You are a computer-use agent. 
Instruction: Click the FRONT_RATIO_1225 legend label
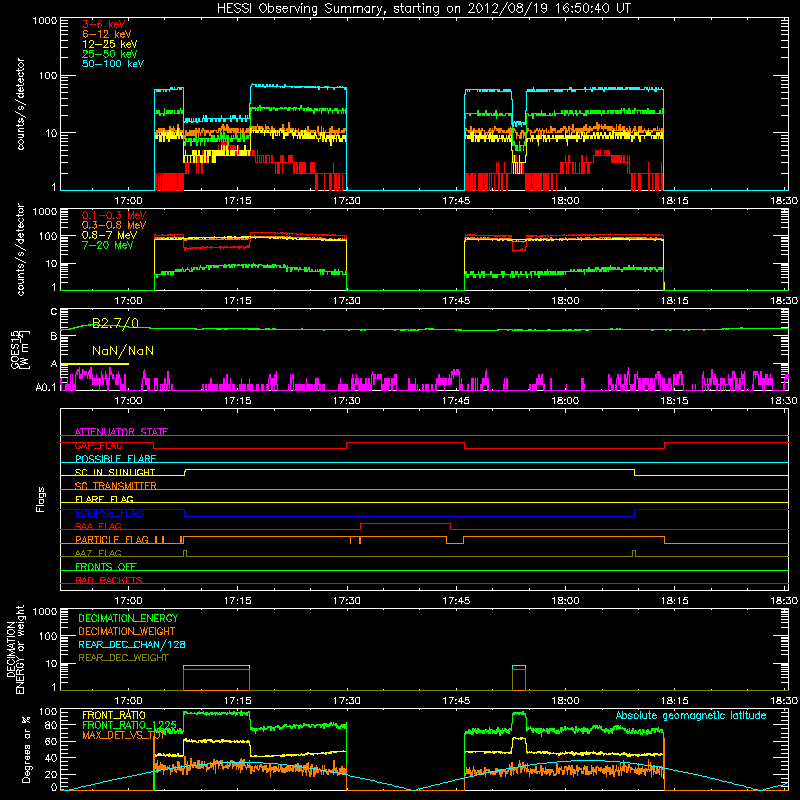point(130,725)
